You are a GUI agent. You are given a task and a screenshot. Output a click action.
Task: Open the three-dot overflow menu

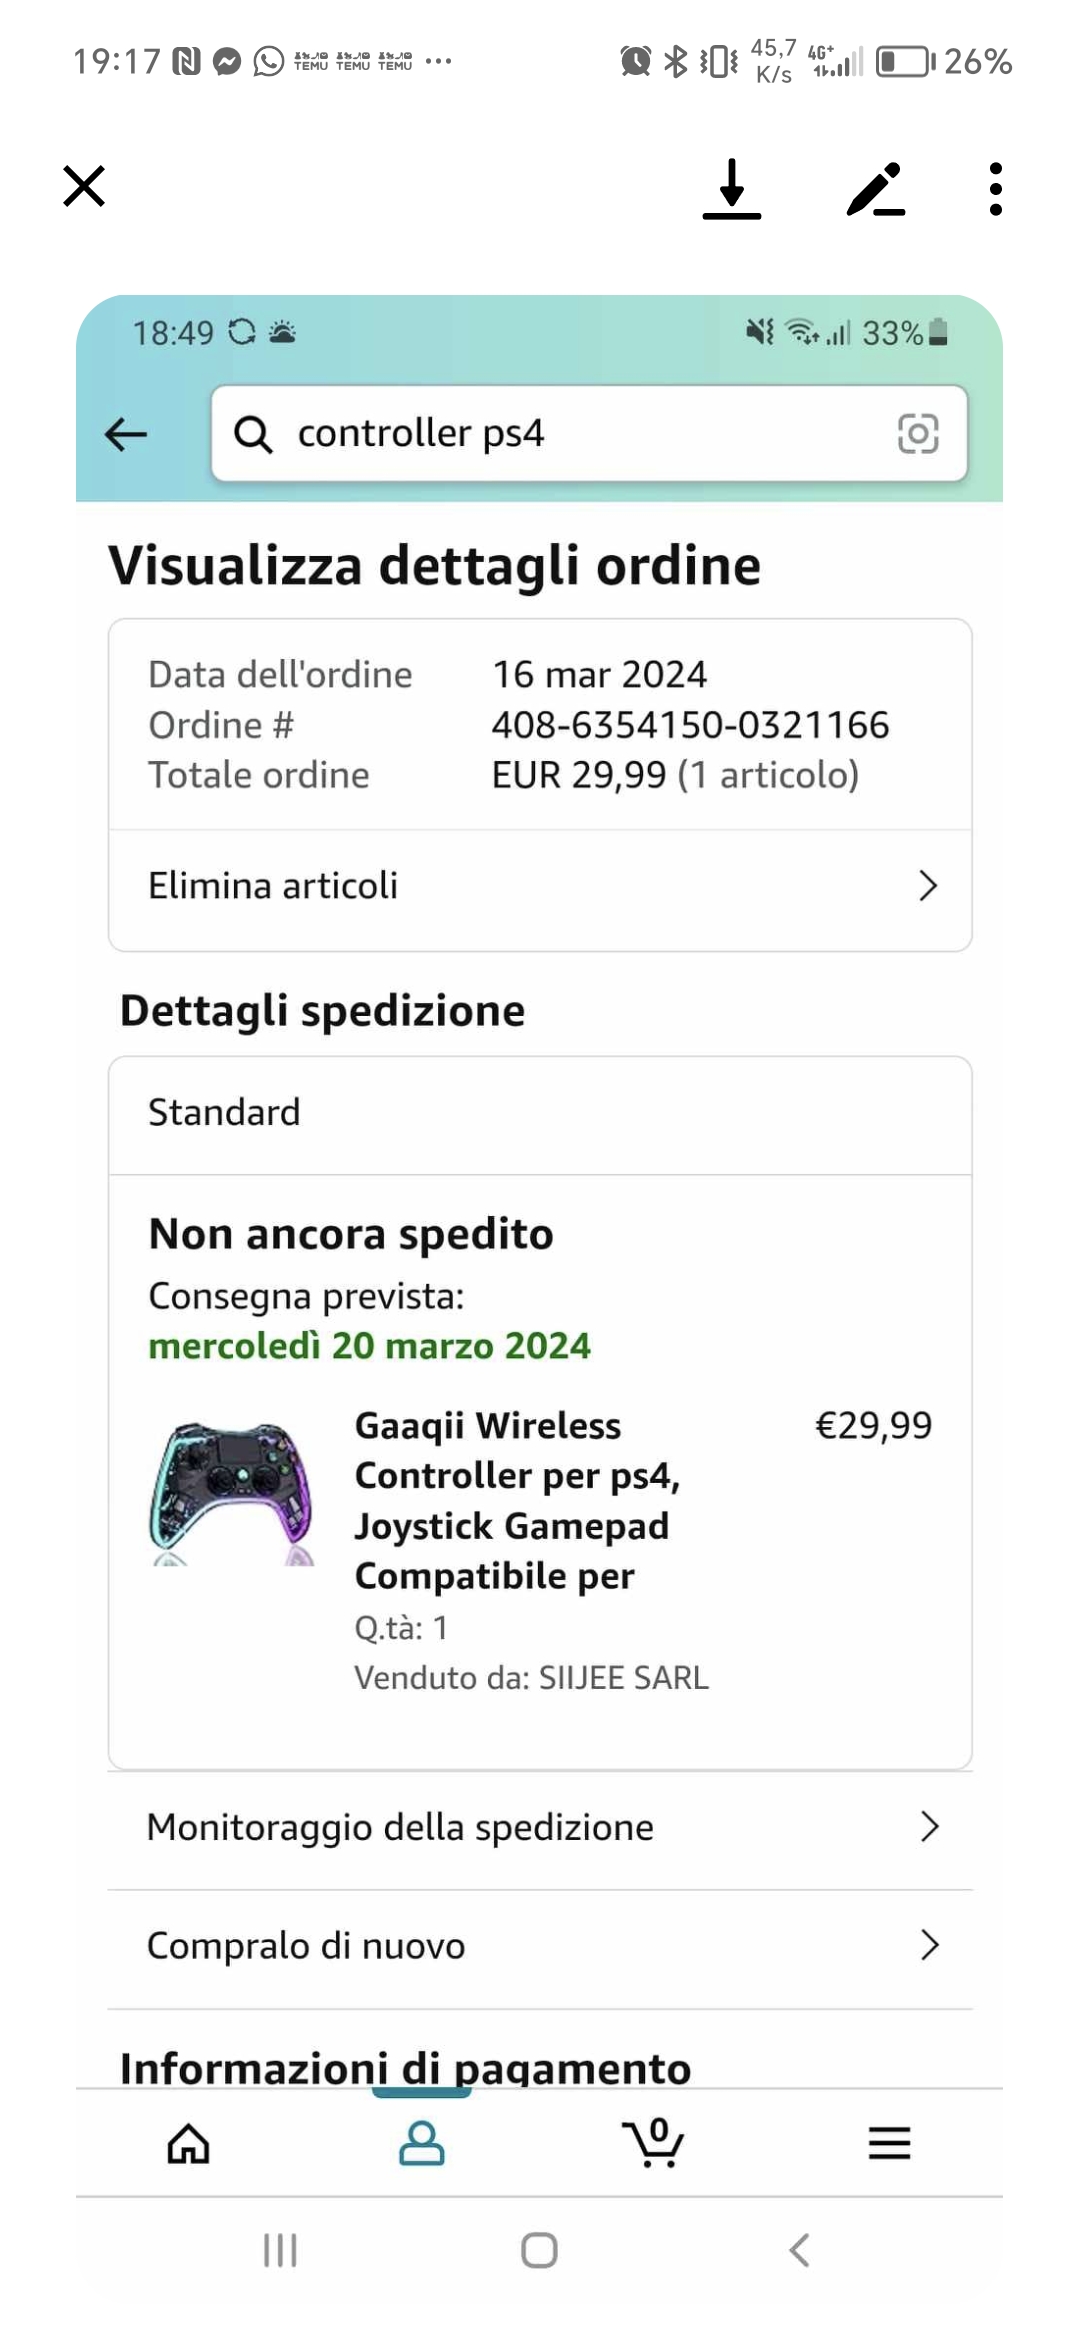(995, 188)
